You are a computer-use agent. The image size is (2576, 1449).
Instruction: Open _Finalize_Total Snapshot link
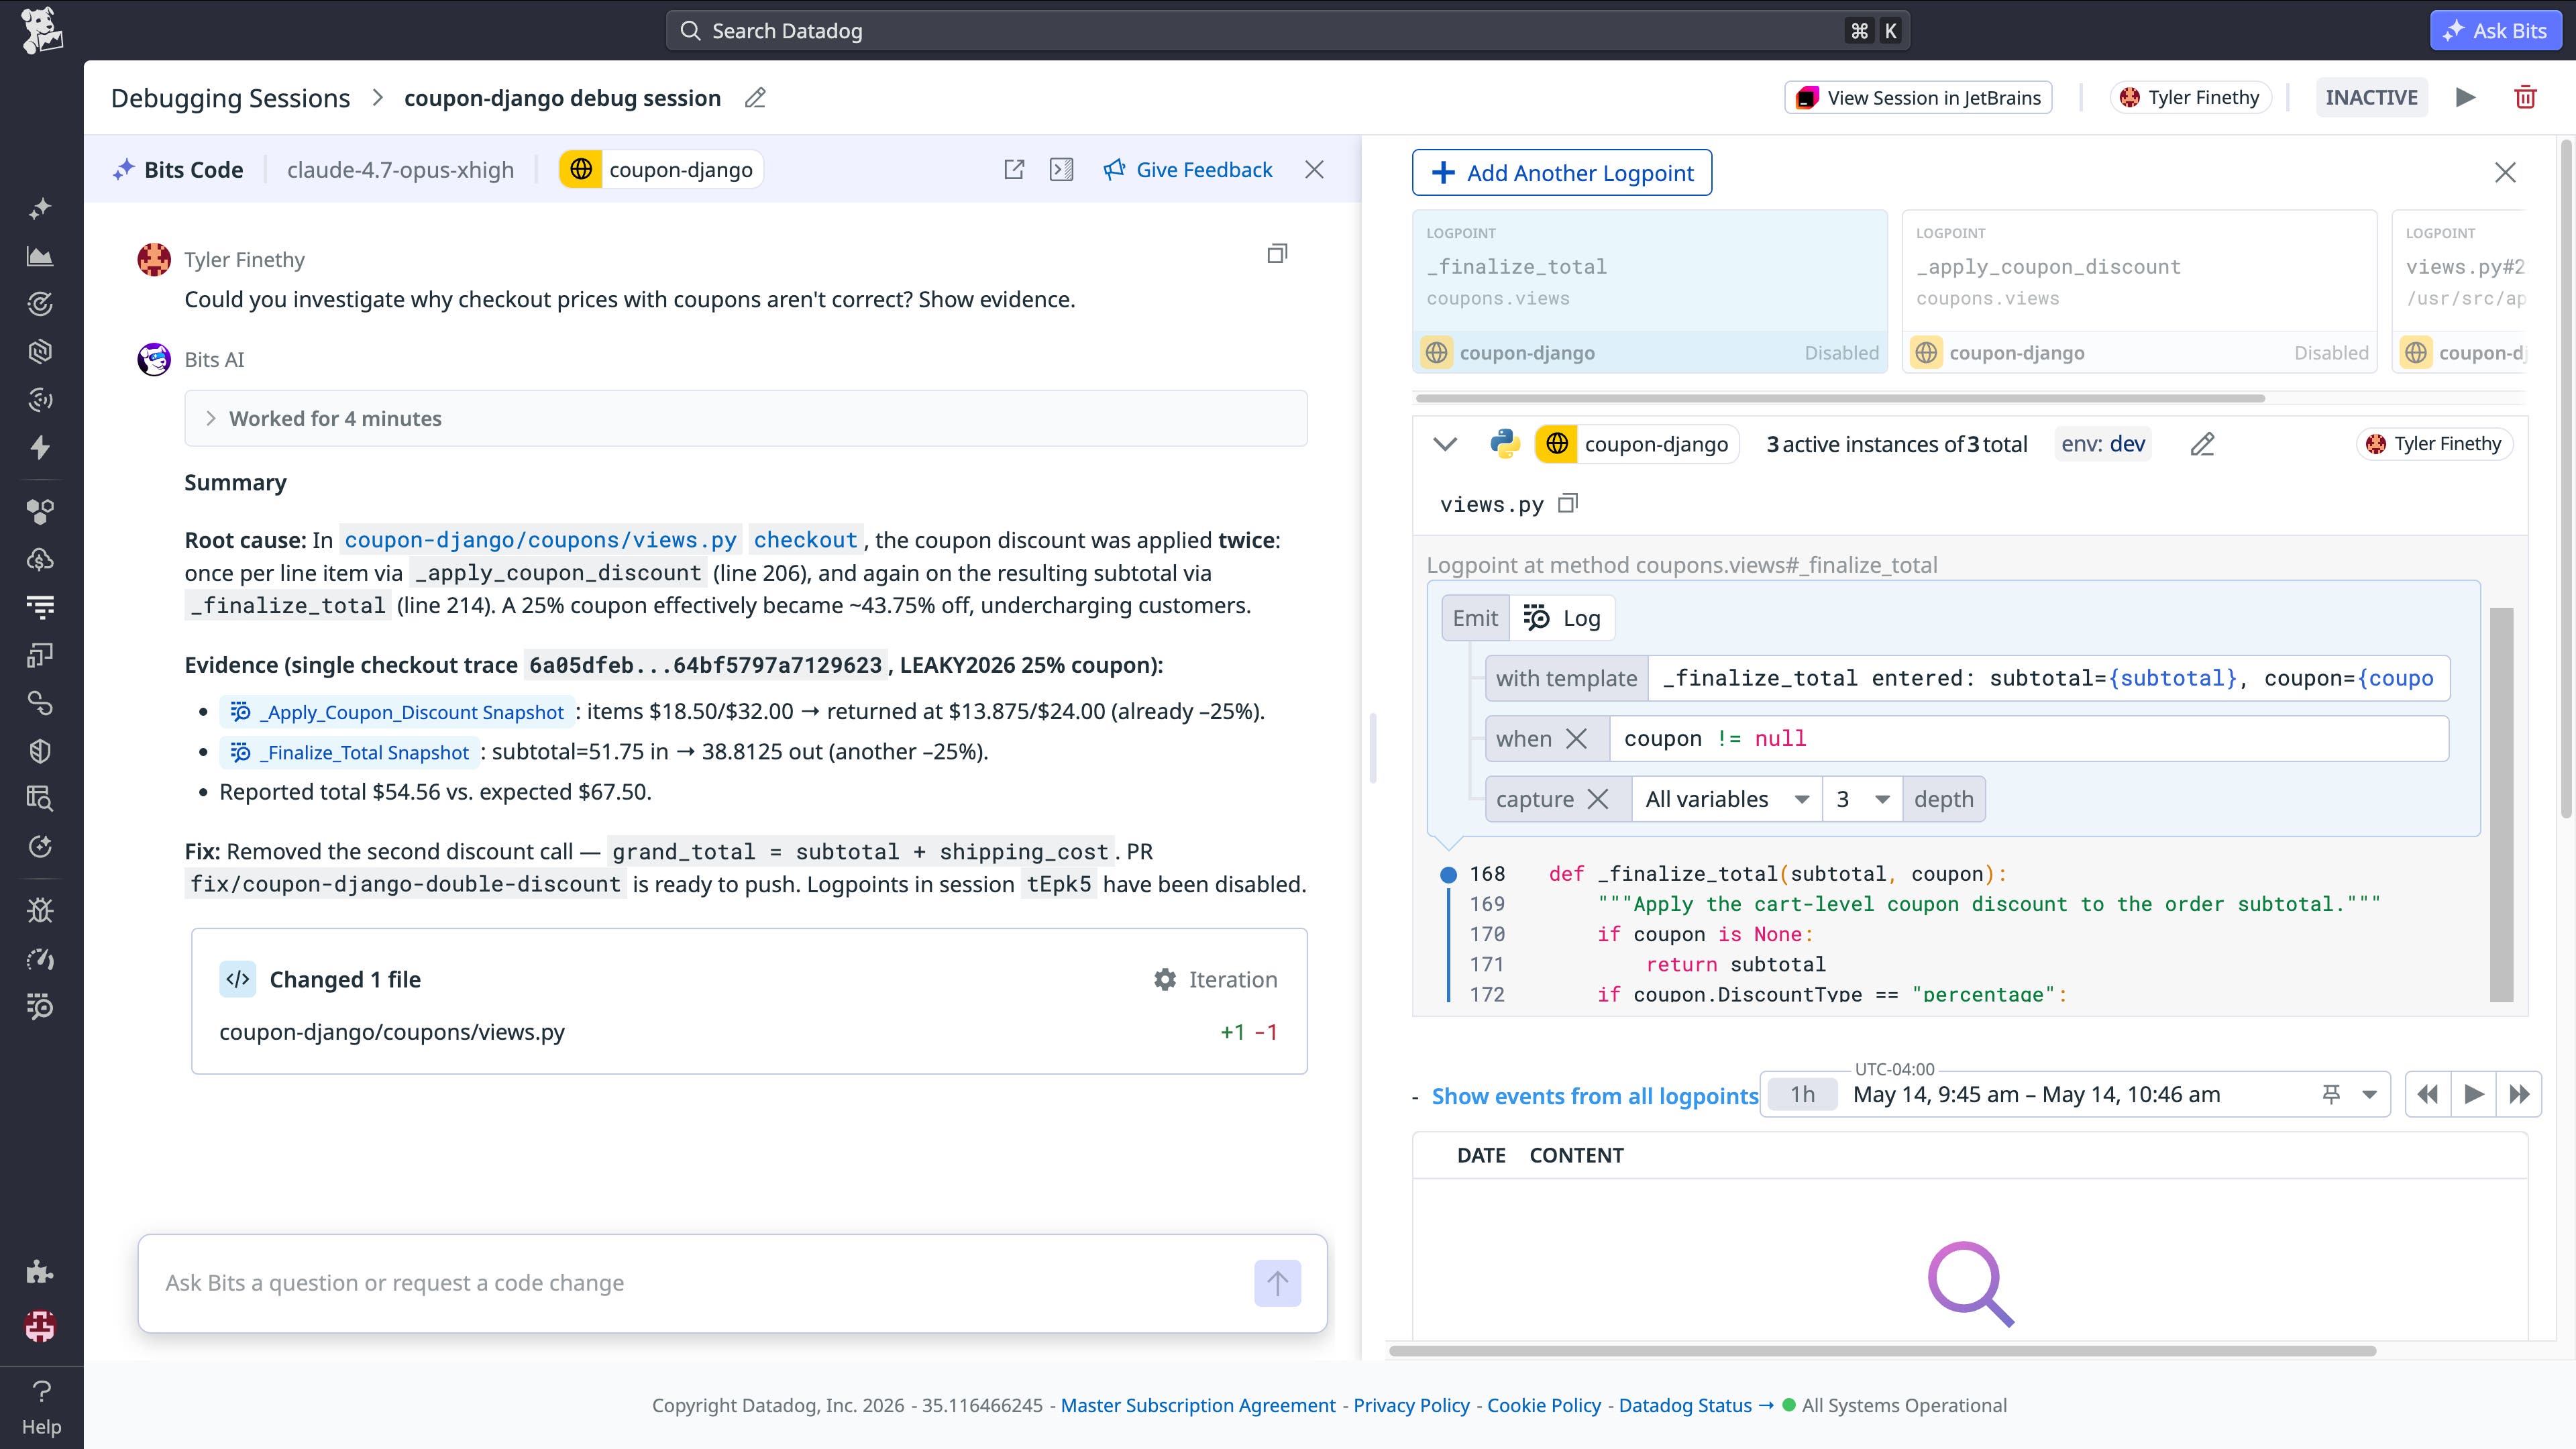(350, 752)
